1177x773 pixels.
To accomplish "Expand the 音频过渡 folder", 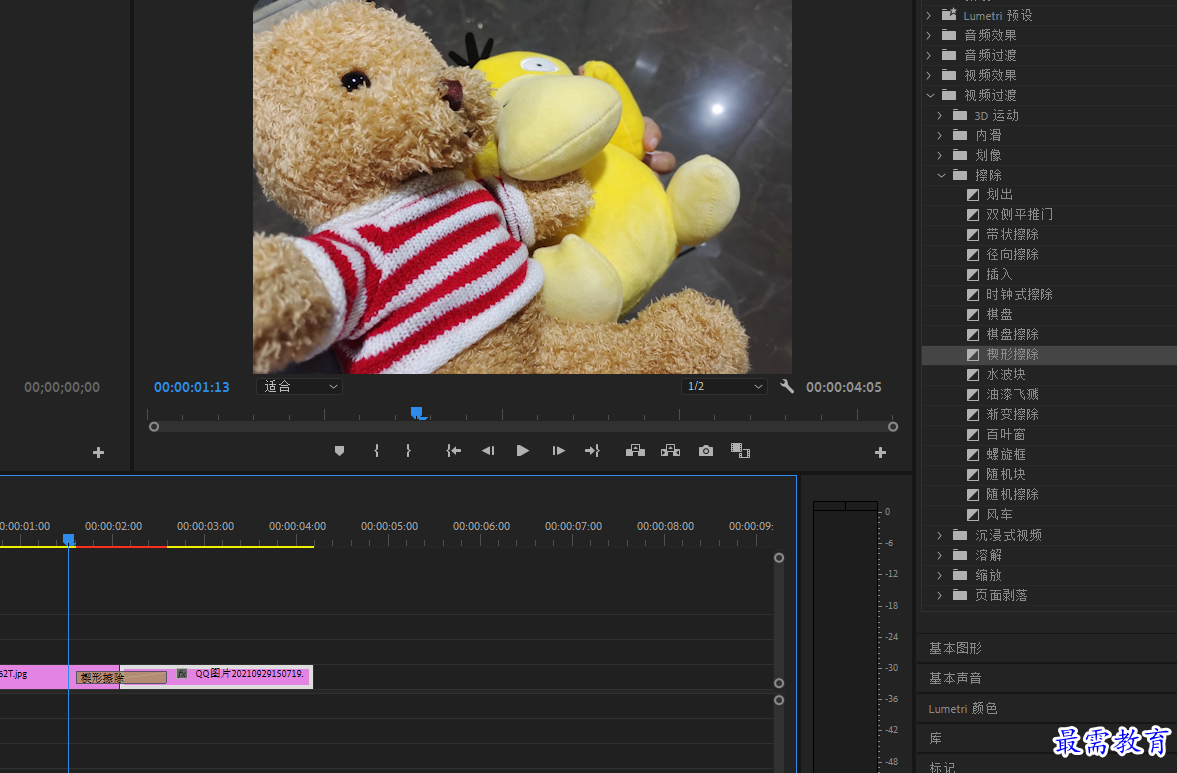I will [x=929, y=56].
